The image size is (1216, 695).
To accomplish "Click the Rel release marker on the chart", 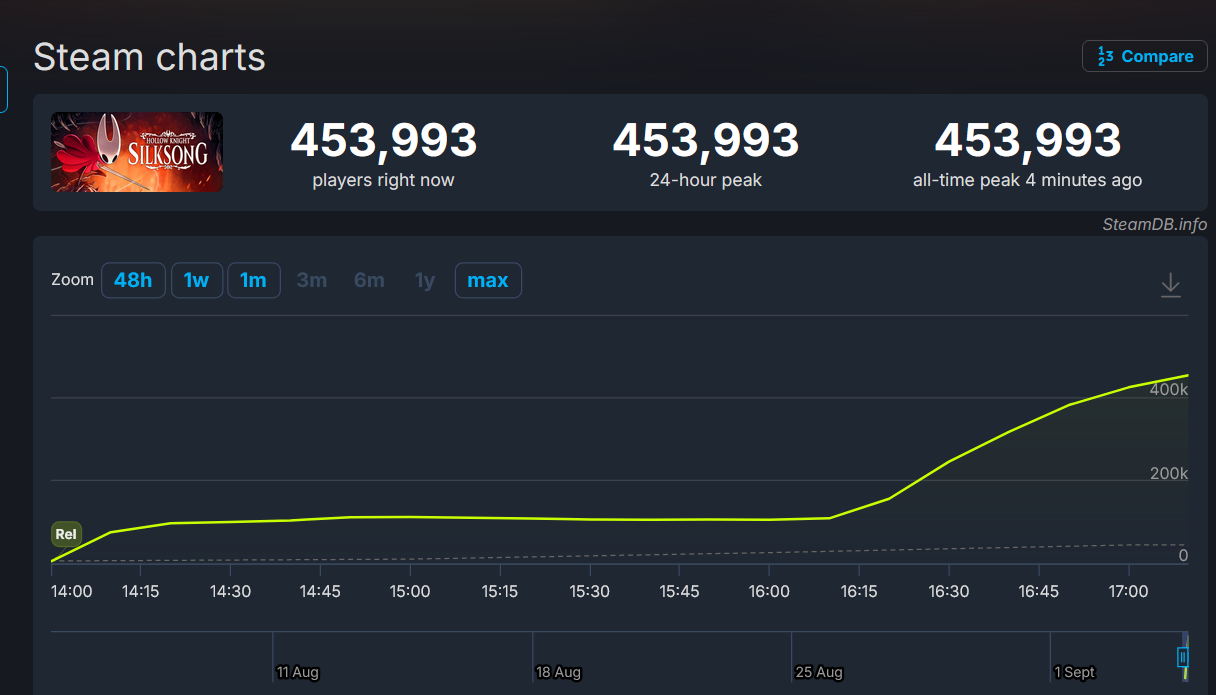I will click(x=66, y=534).
